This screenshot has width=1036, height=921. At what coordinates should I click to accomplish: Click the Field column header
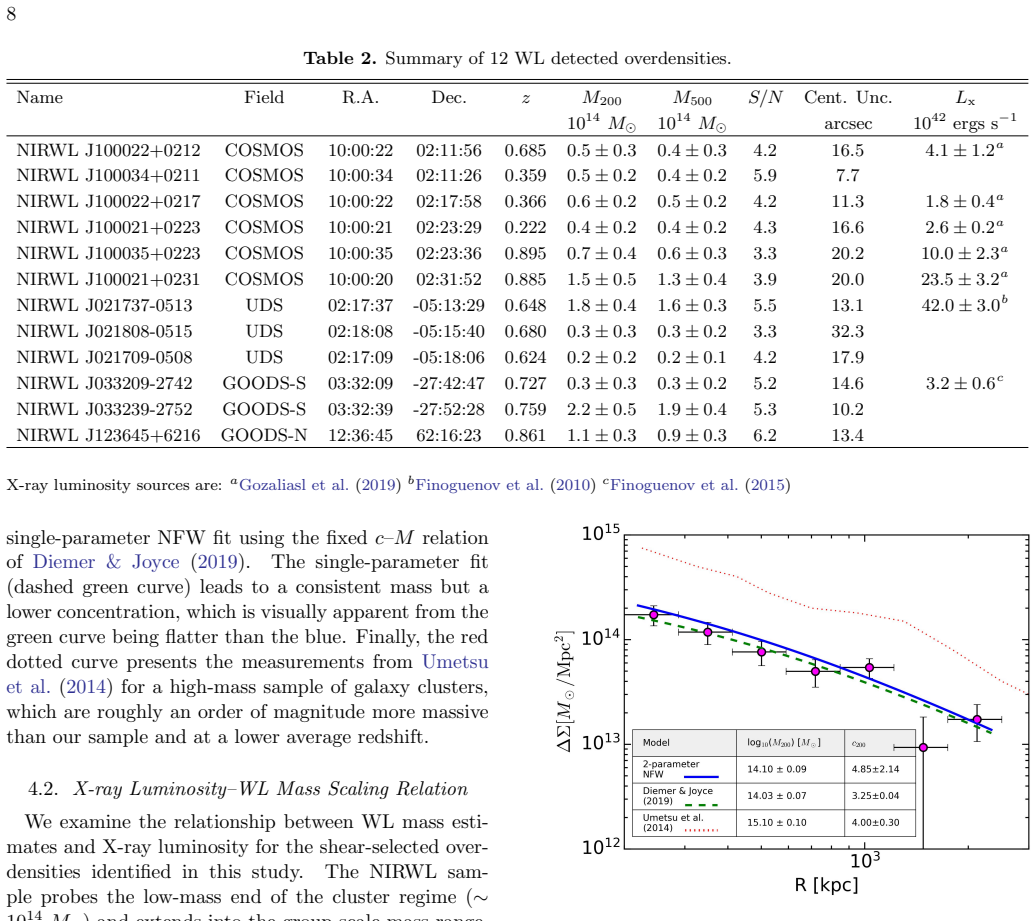click(264, 98)
